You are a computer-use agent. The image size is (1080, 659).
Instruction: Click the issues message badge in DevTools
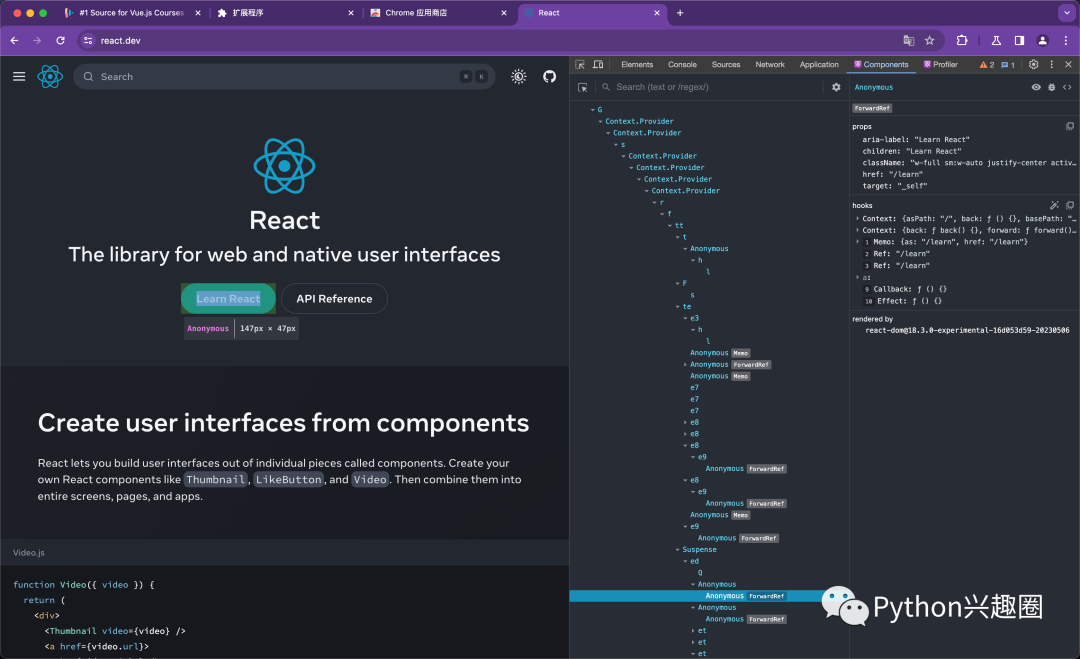click(x=1008, y=65)
